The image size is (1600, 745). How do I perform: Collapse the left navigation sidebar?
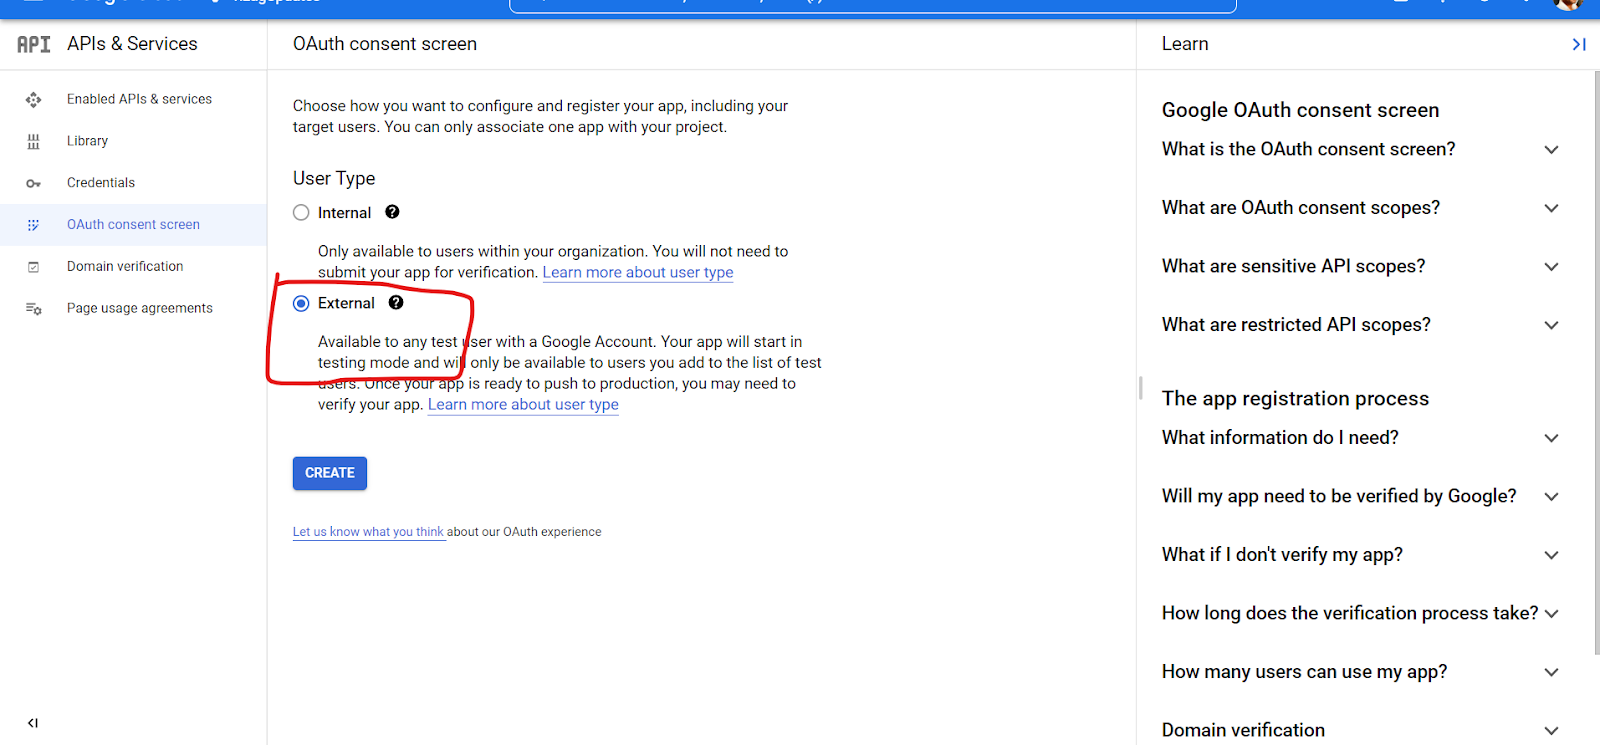click(x=33, y=723)
